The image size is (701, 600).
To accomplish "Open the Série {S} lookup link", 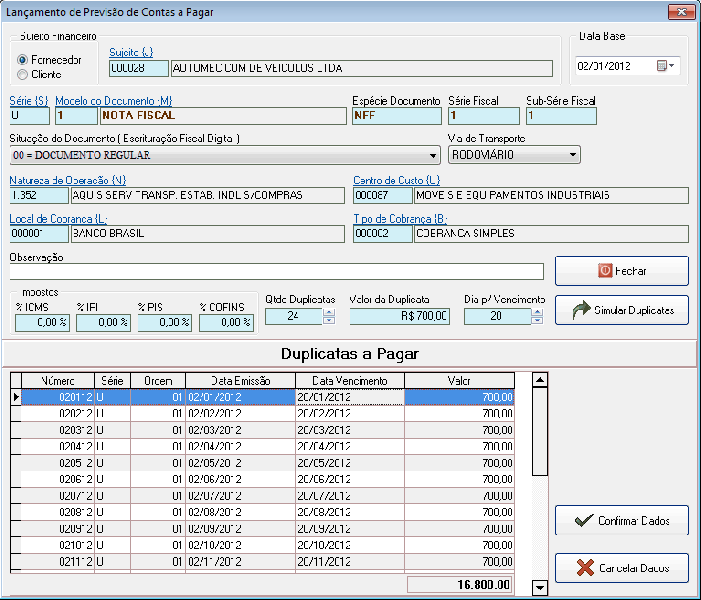I will tap(29, 101).
